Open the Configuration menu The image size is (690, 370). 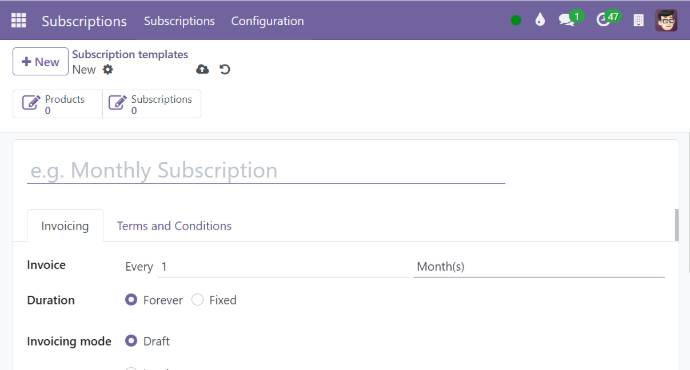(268, 21)
